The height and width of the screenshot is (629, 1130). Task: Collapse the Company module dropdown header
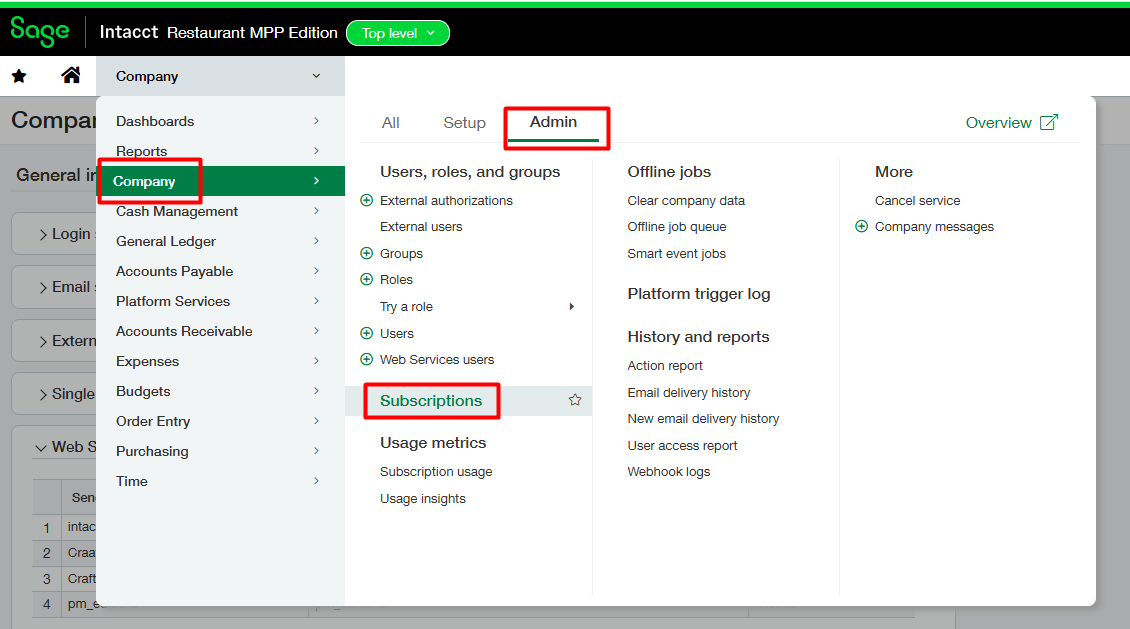pos(221,76)
